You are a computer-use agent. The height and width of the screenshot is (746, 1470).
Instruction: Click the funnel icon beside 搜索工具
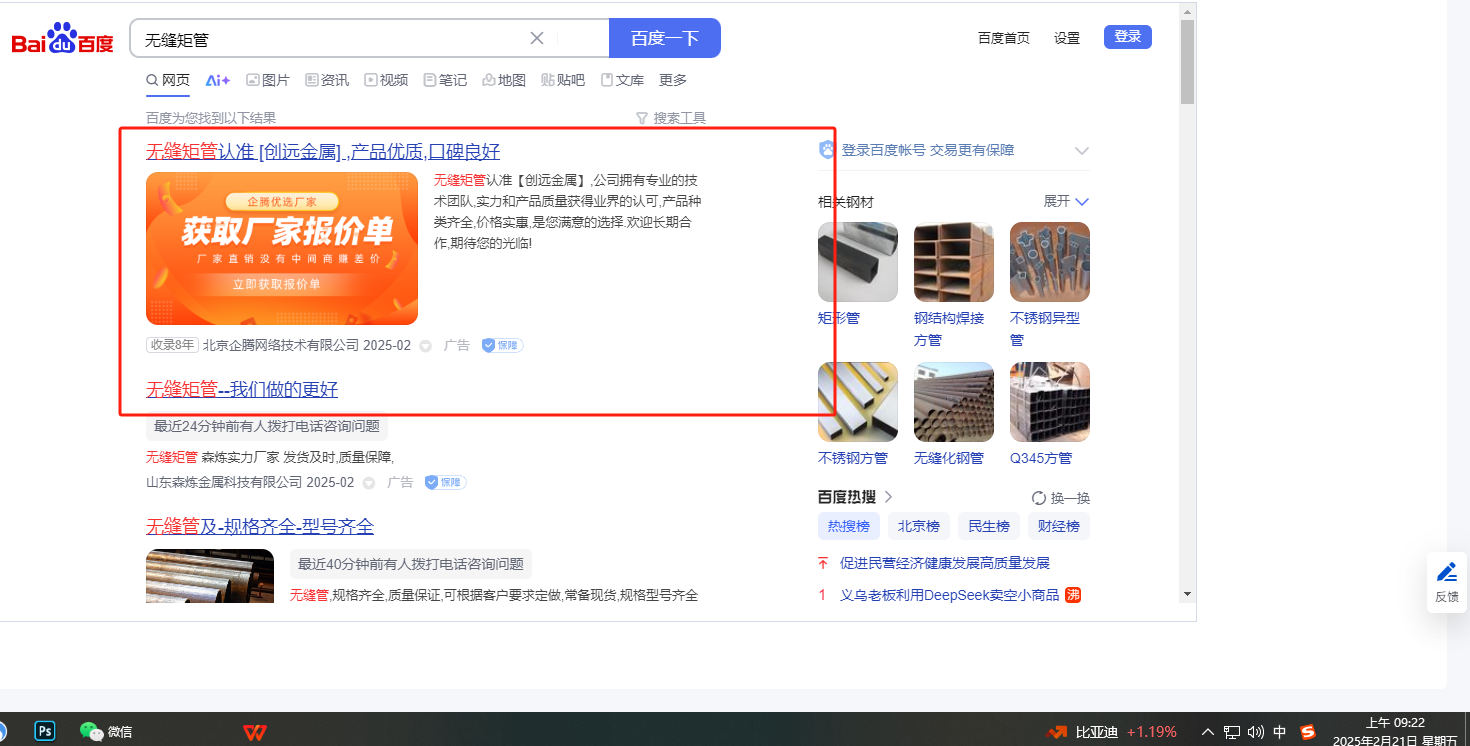(642, 118)
